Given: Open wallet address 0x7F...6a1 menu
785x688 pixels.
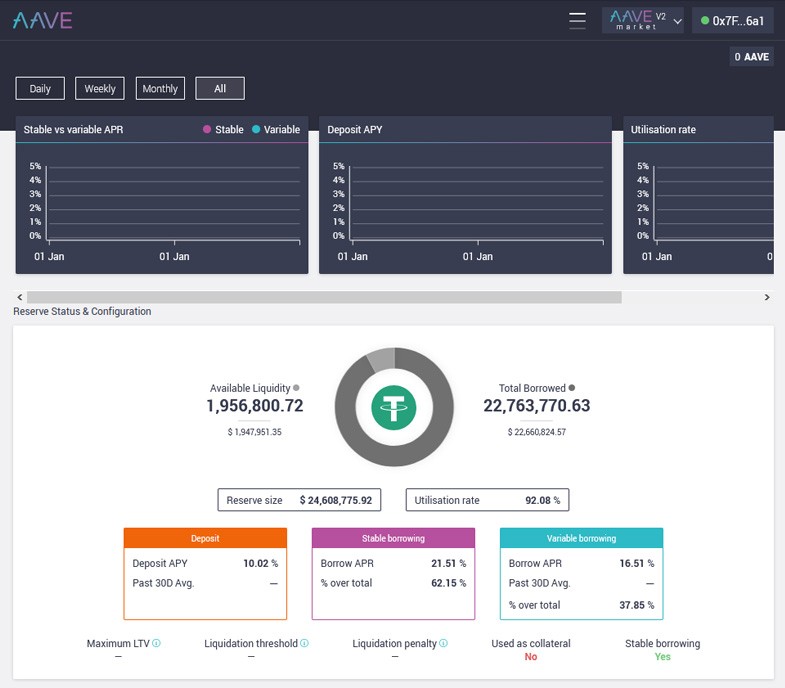Looking at the screenshot, I should pyautogui.click(x=733, y=21).
